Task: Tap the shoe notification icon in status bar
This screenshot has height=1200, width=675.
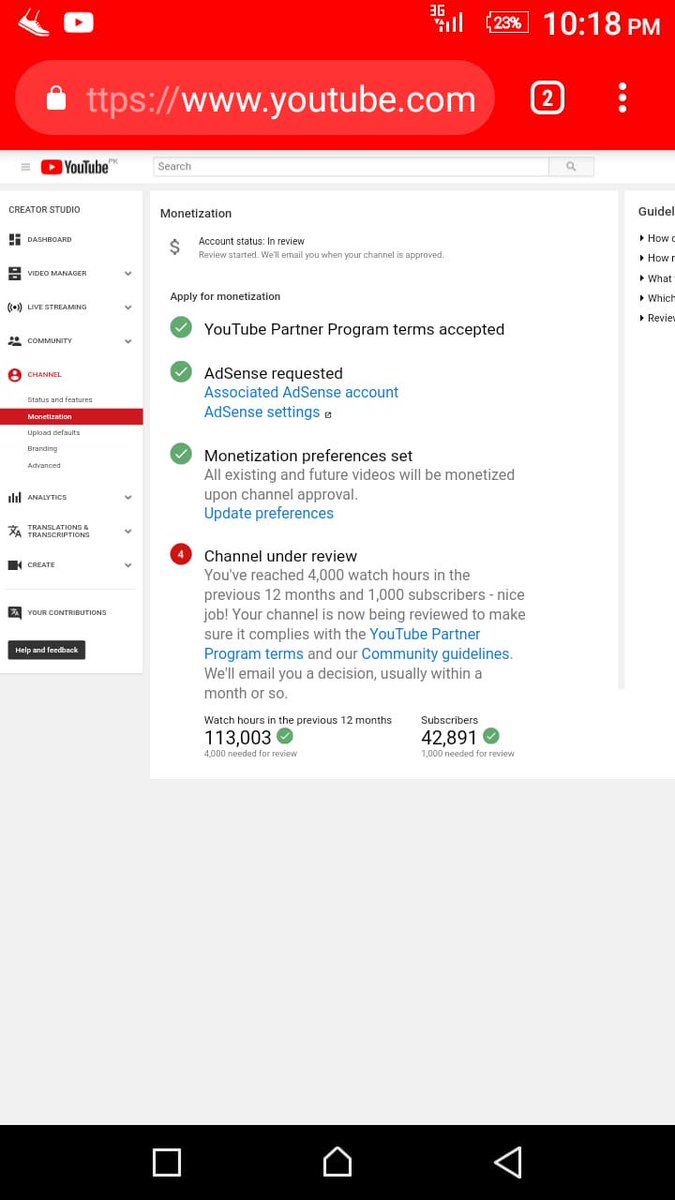Action: pyautogui.click(x=33, y=22)
